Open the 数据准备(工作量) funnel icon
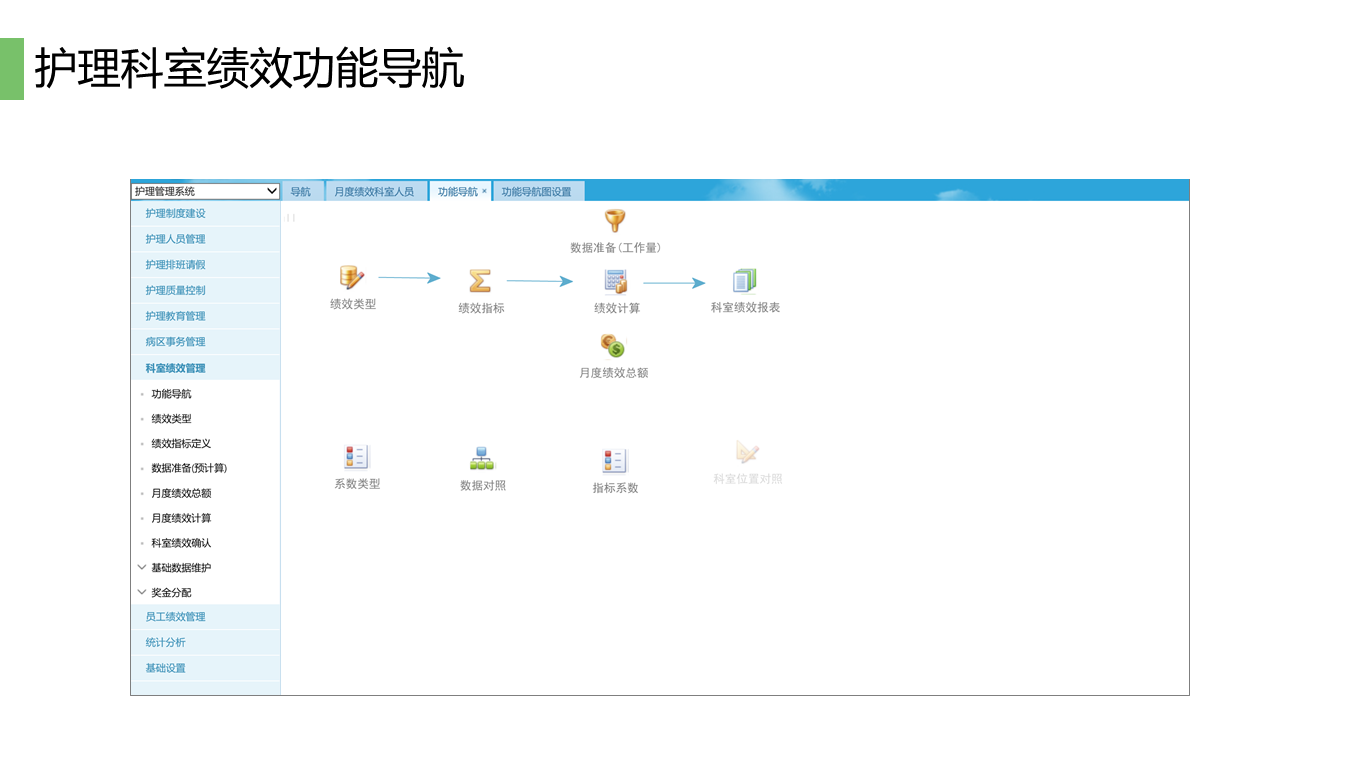The width and height of the screenshot is (1350, 759). (x=615, y=221)
